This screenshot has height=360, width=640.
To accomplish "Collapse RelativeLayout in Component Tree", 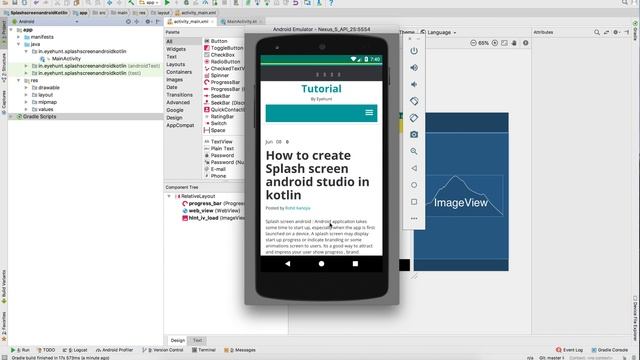I will (169, 196).
